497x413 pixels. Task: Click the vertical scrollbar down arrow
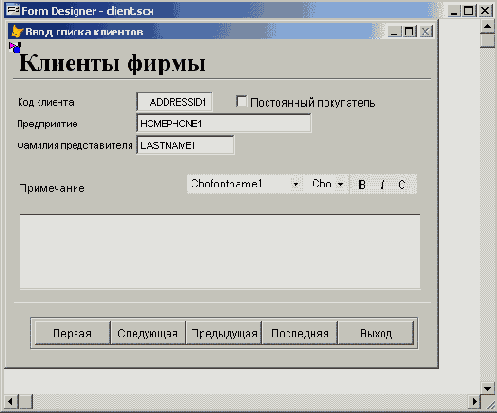click(487, 388)
